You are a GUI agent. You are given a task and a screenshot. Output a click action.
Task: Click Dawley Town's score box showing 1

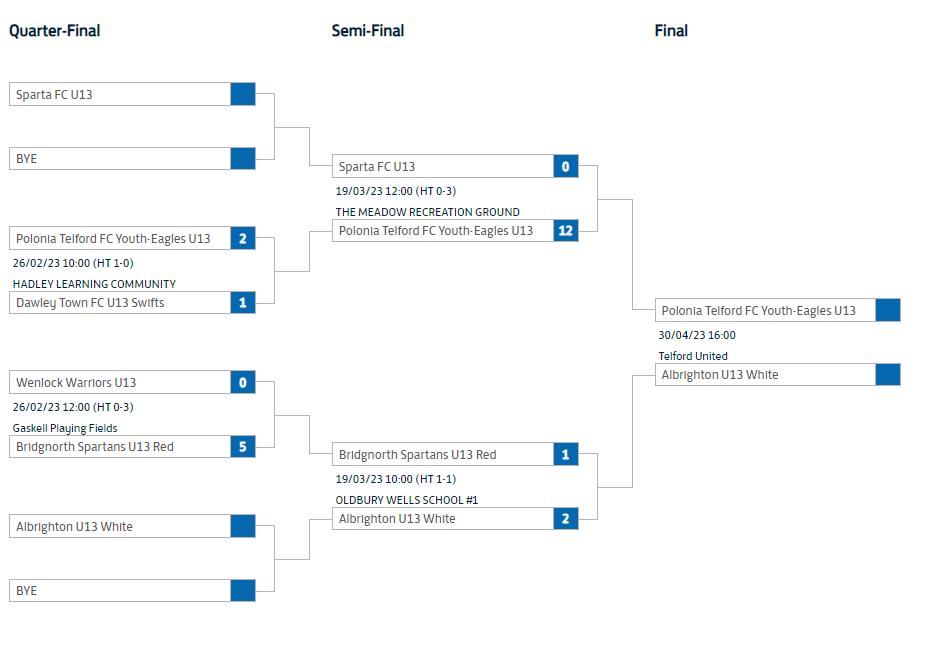coord(242,303)
